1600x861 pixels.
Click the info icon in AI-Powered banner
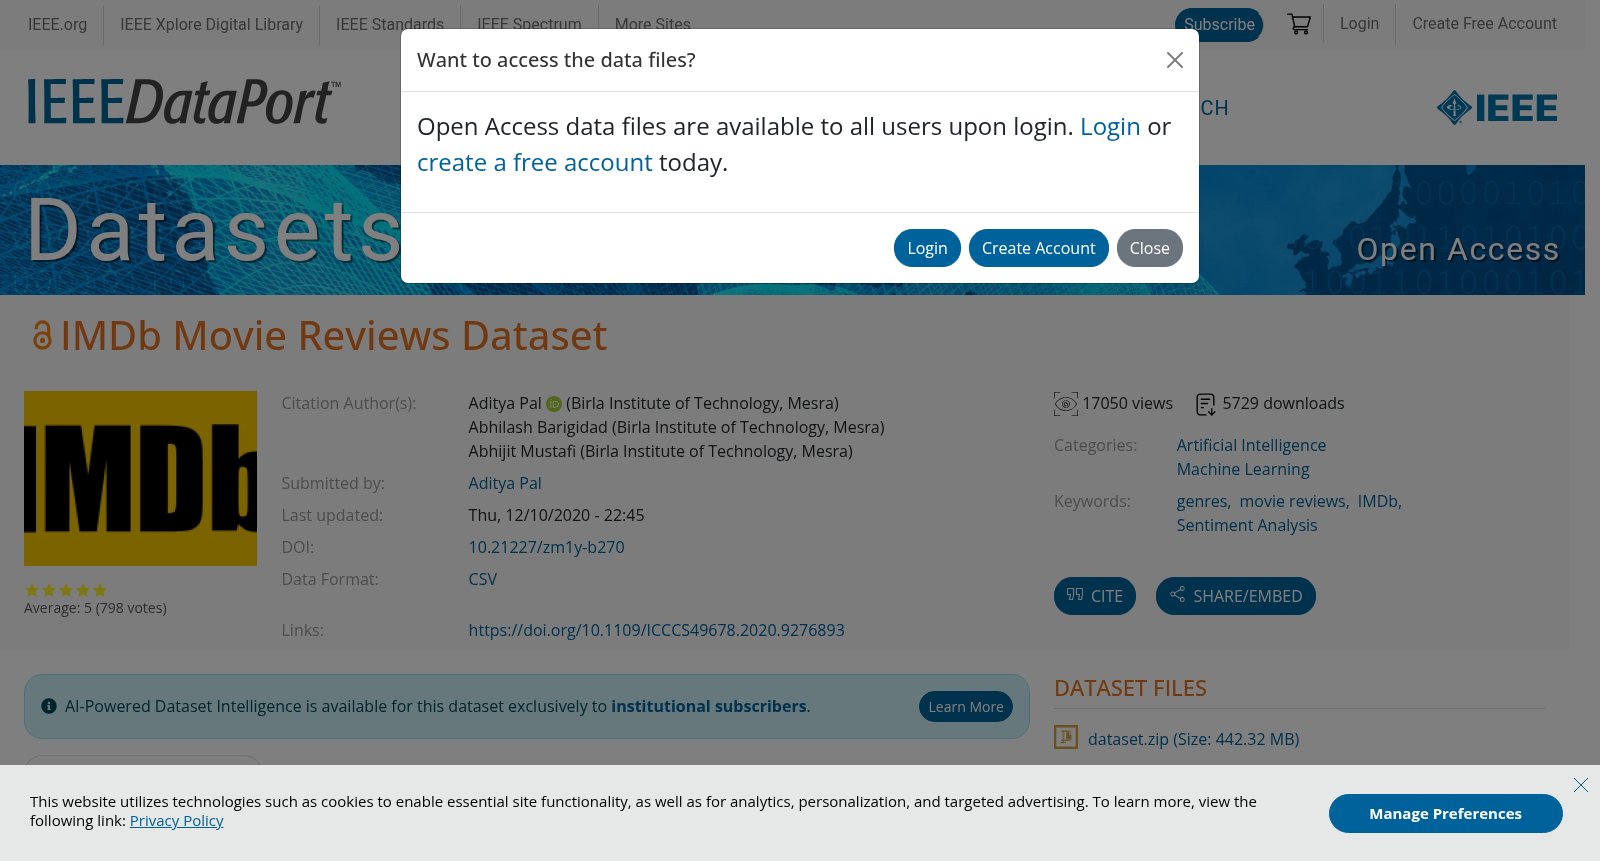[x=48, y=706]
